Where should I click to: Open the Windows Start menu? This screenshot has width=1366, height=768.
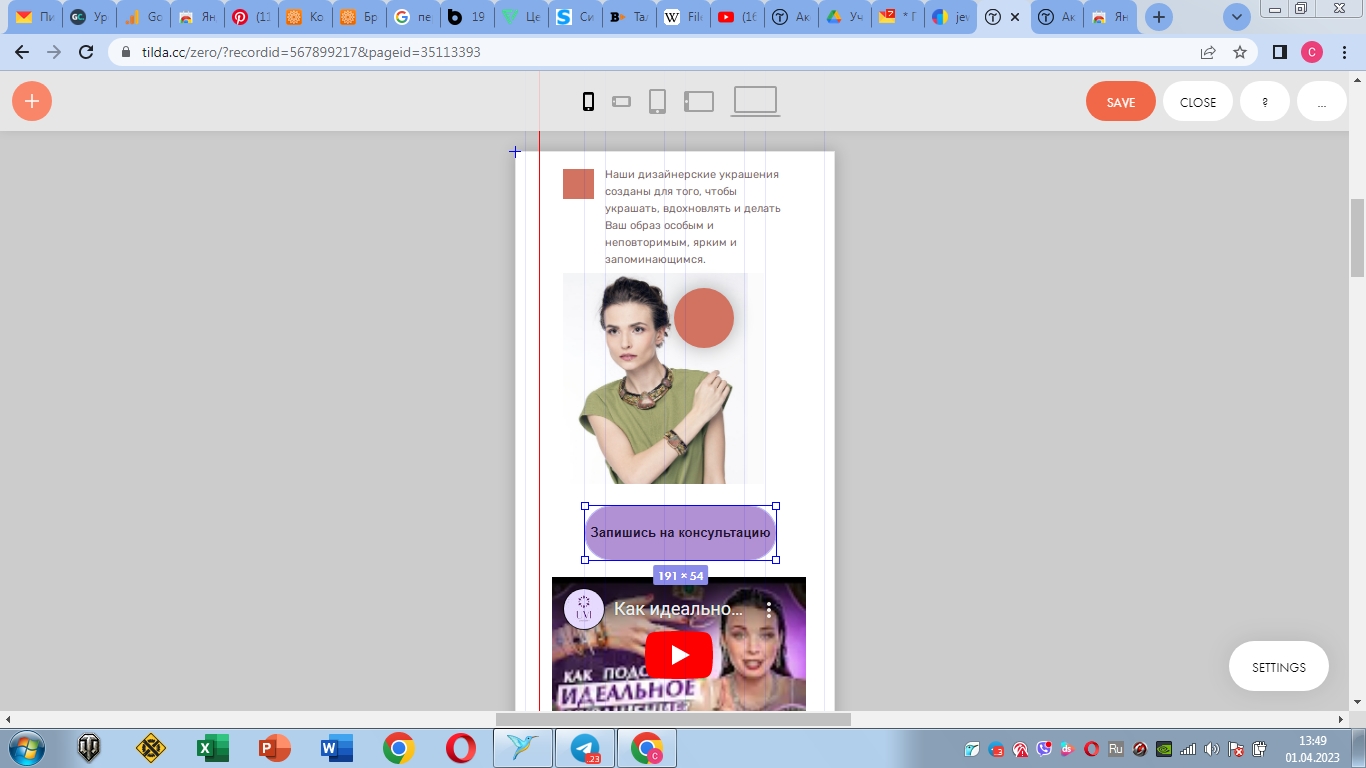point(25,748)
